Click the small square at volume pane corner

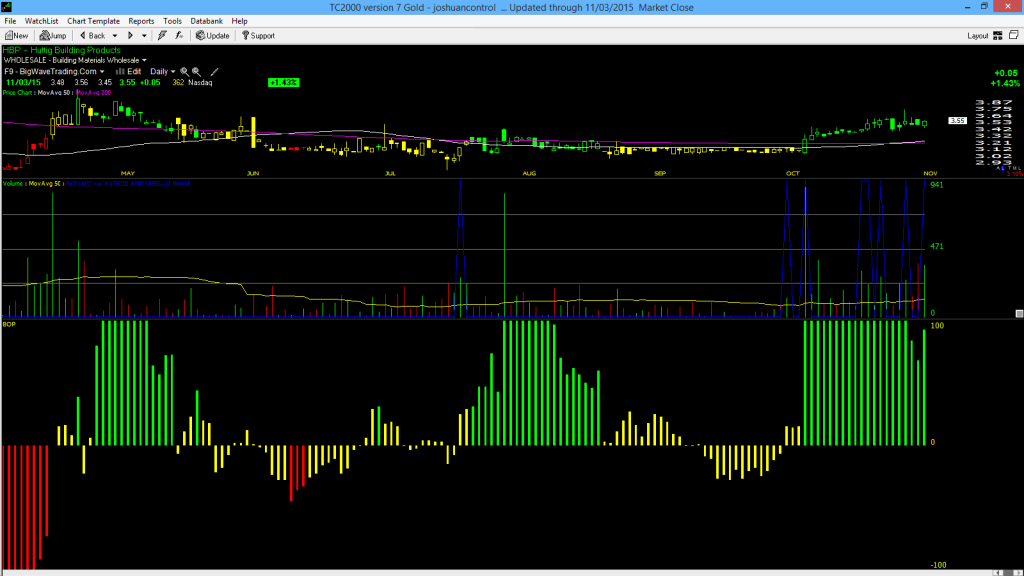1019,313
